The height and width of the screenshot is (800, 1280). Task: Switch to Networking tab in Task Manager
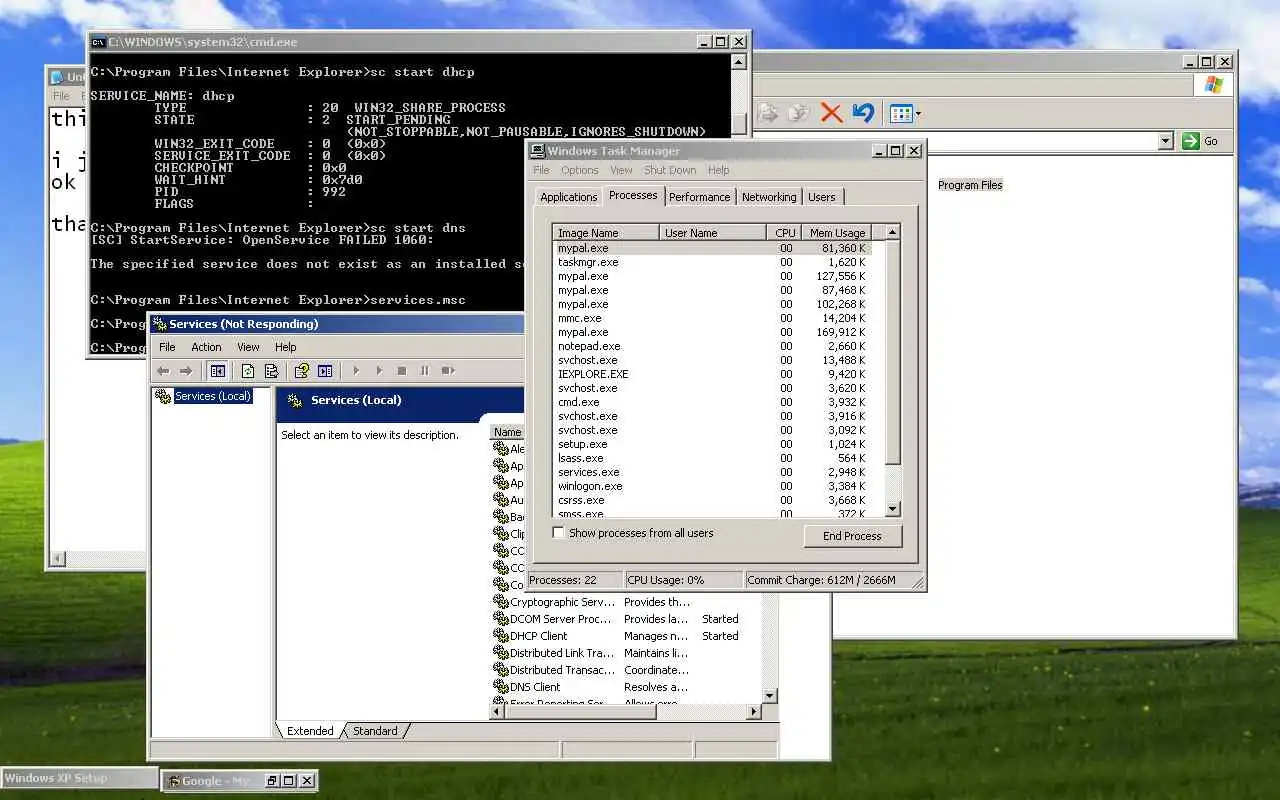tap(769, 197)
